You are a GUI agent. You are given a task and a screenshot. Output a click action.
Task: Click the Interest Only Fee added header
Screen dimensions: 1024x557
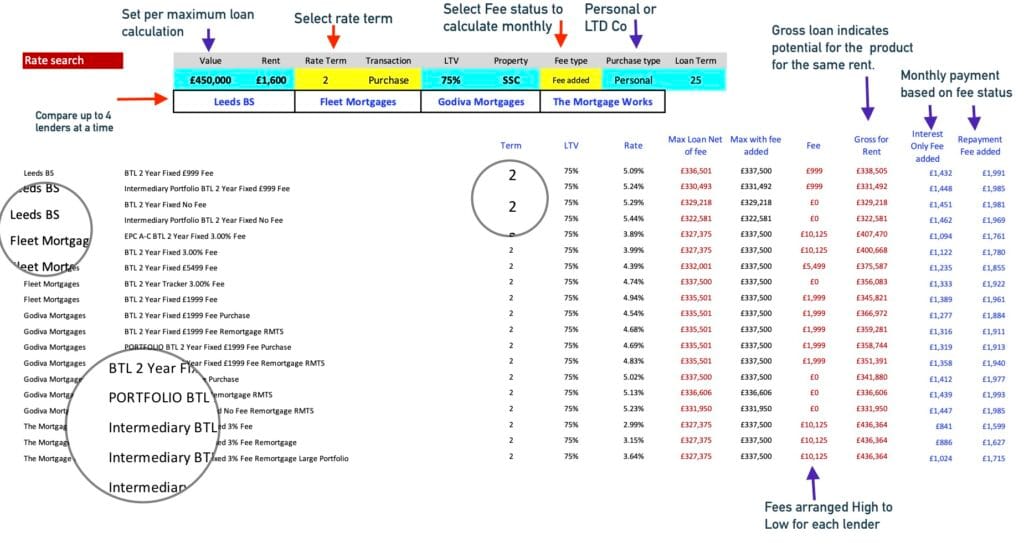tap(927, 146)
